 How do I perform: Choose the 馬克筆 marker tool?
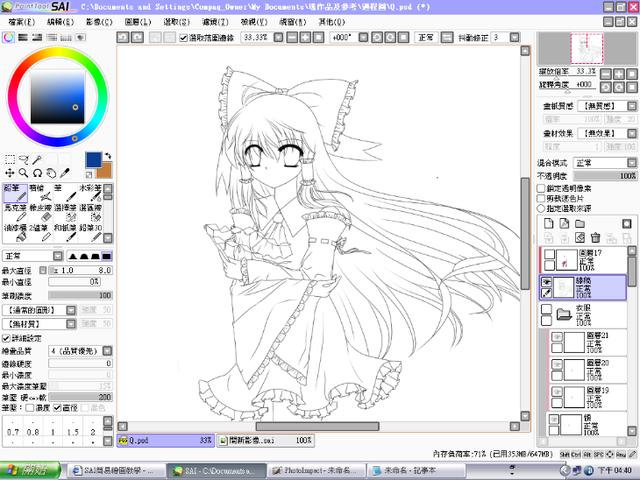pos(15,213)
